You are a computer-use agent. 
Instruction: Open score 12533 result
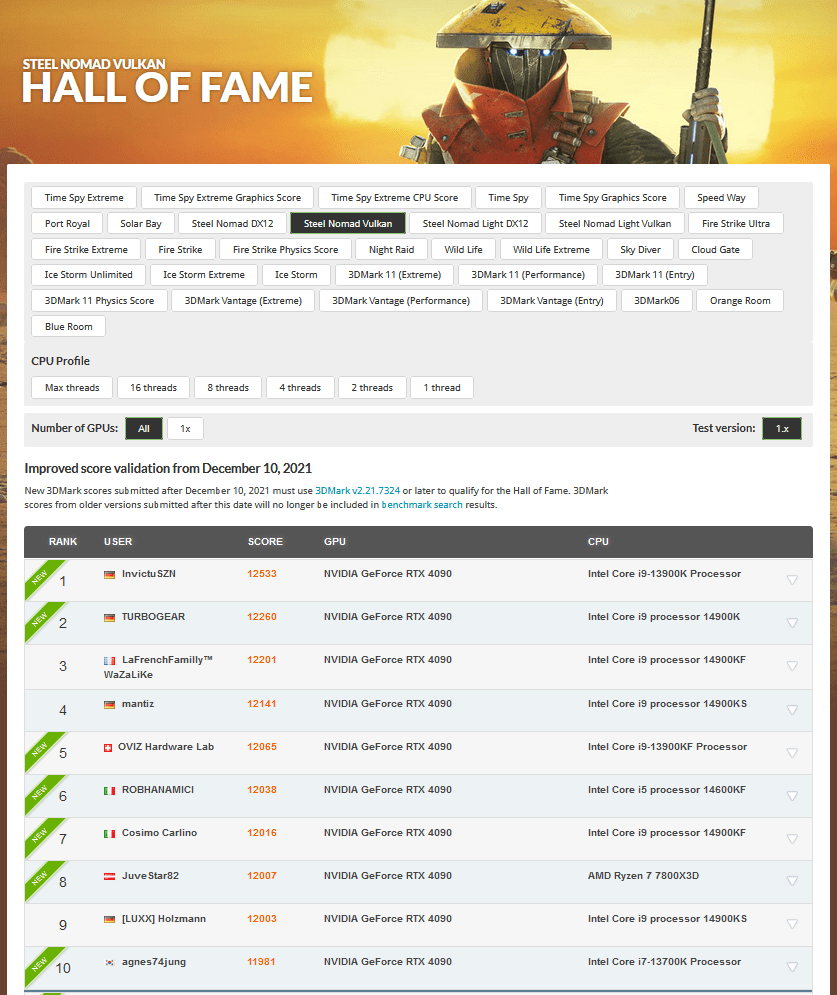click(x=261, y=574)
